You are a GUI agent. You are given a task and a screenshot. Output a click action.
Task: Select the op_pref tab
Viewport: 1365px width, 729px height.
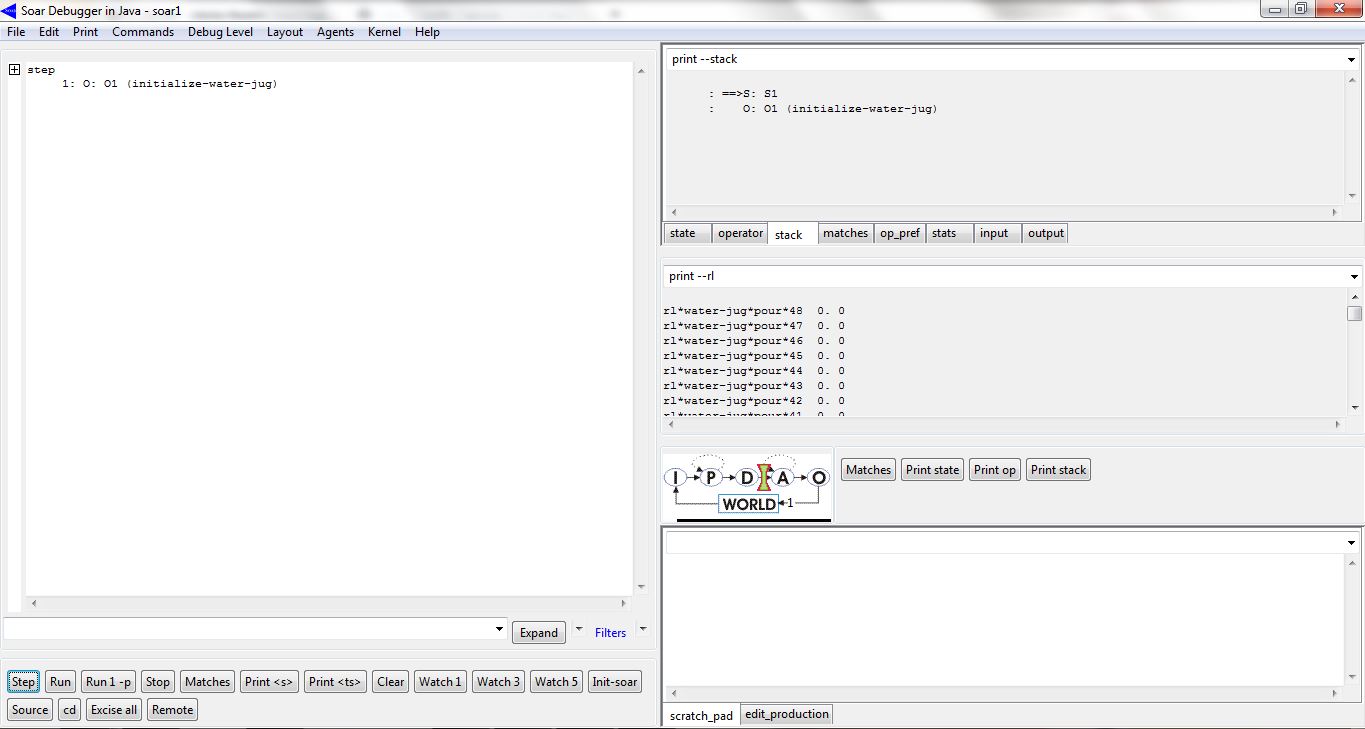[899, 233]
